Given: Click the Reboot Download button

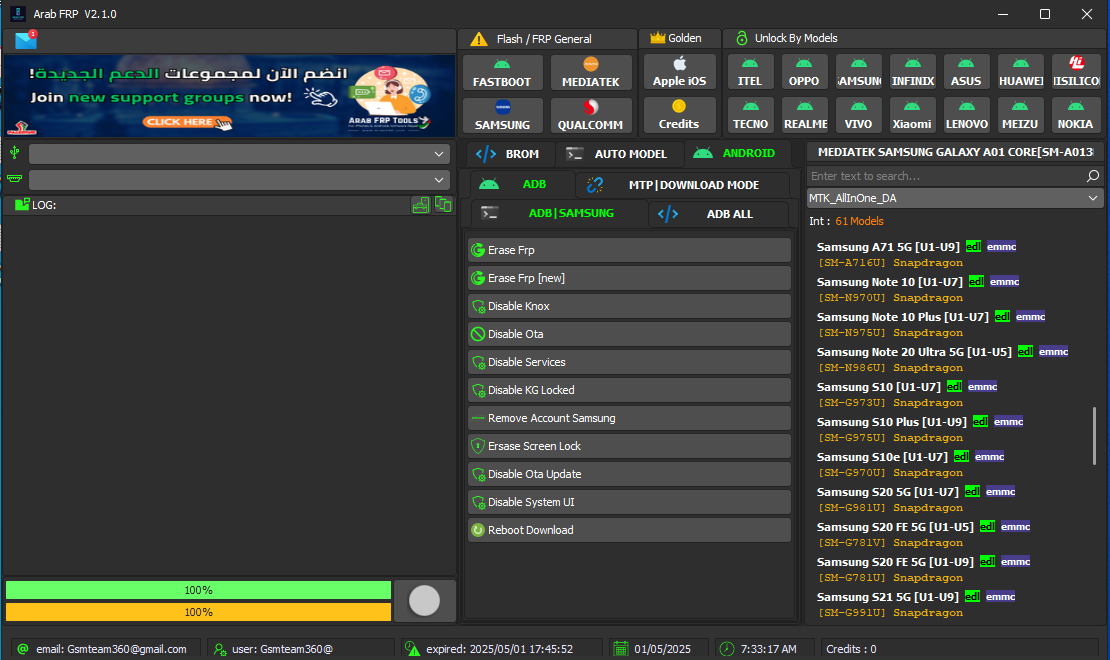Looking at the screenshot, I should click(629, 530).
